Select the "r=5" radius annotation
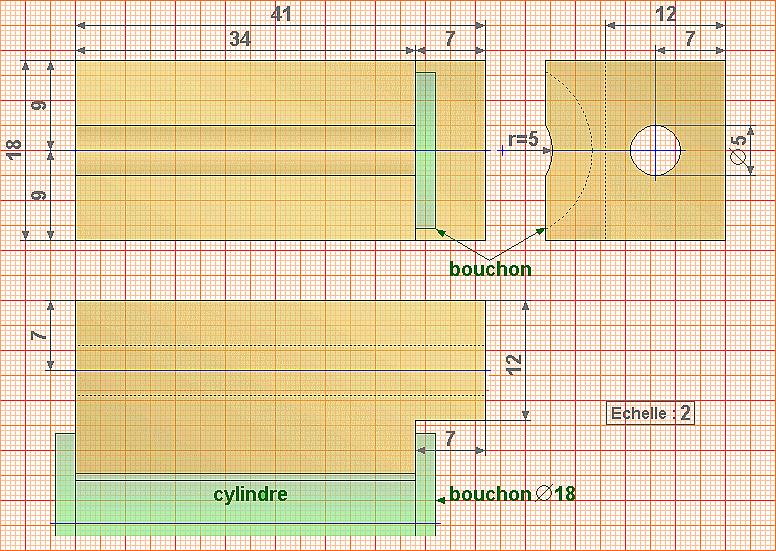The image size is (776, 551). coord(523,140)
